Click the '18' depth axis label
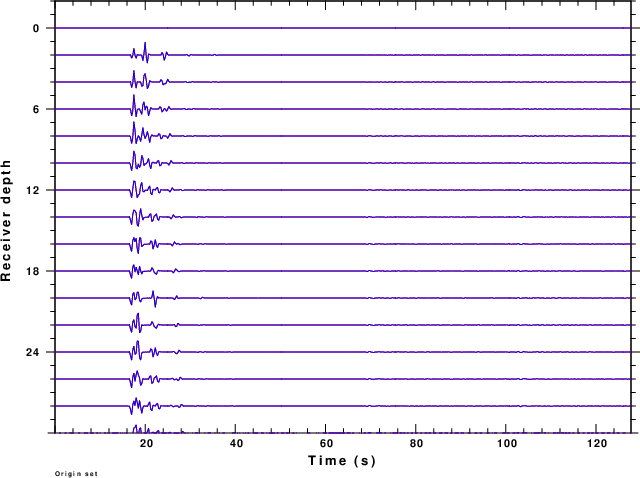This screenshot has width=640, height=478. [33, 271]
